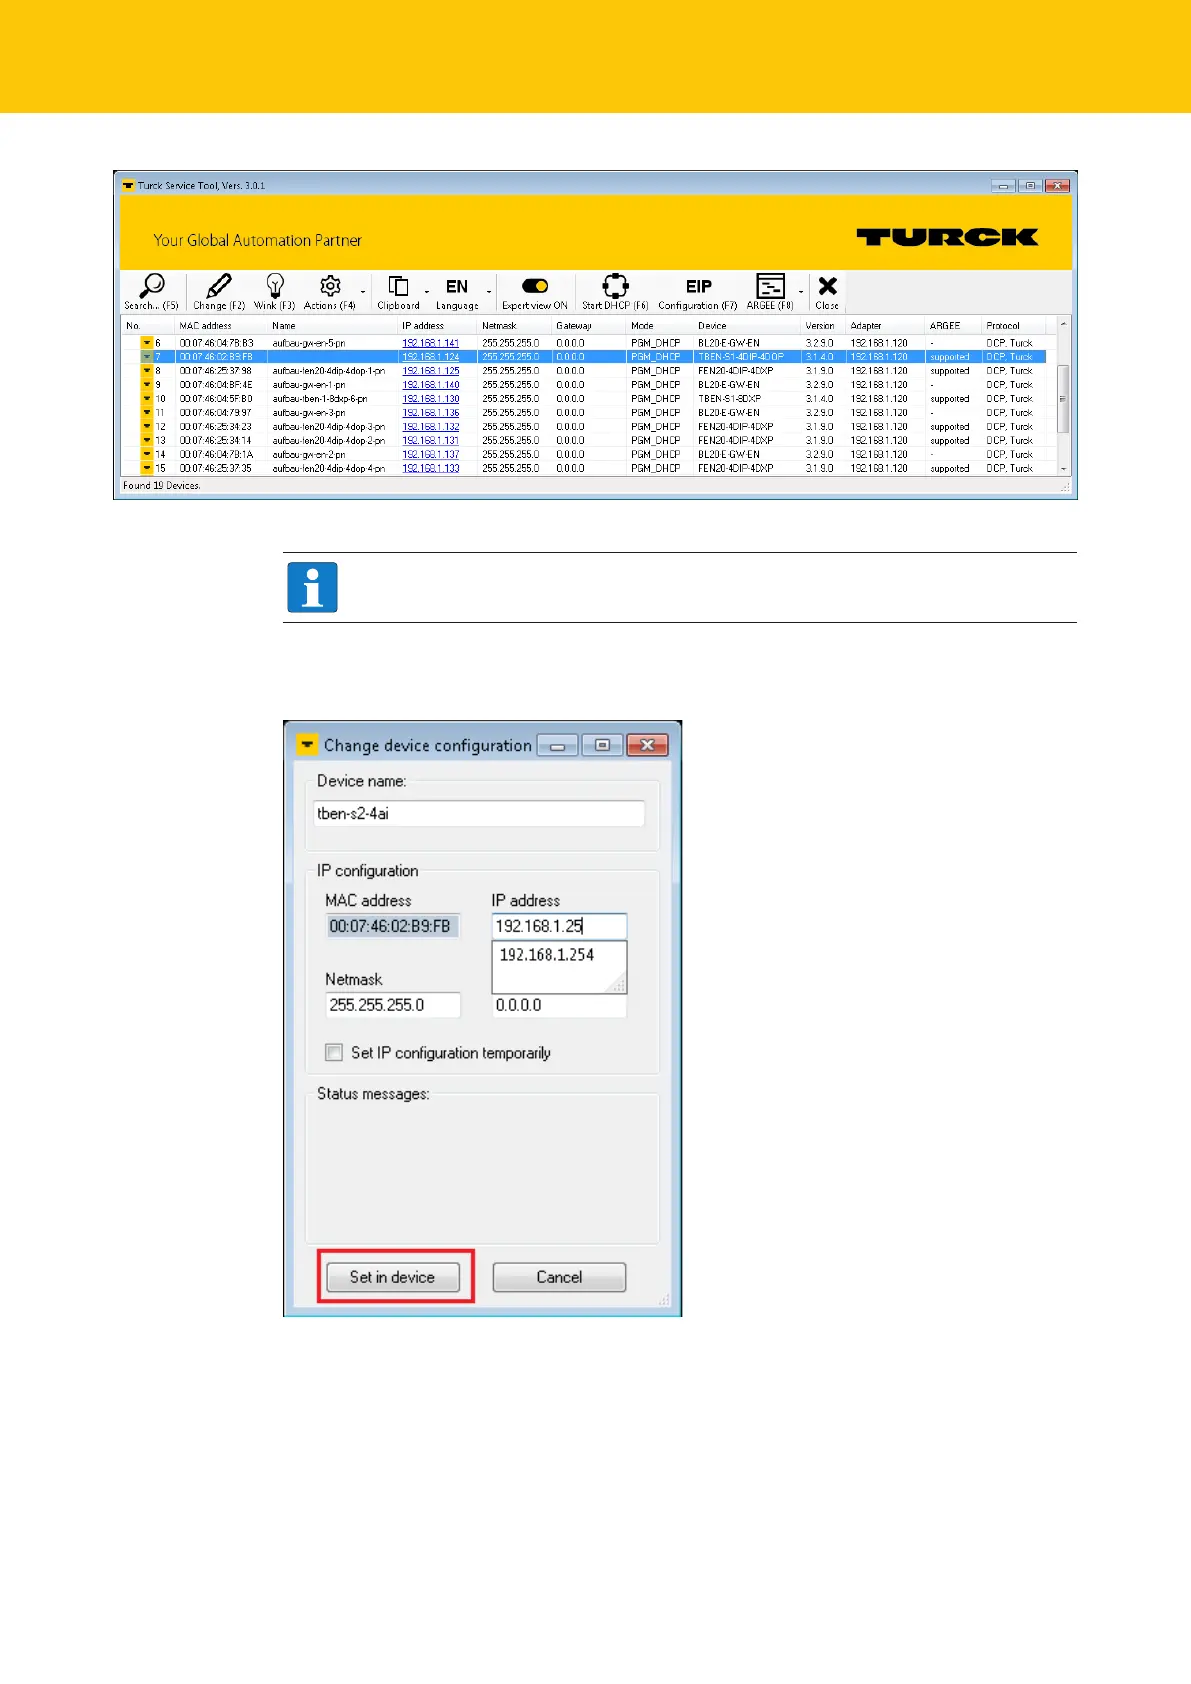The height and width of the screenshot is (1684, 1191).
Task: Open IP link 192.168.1.132
Action: point(431,427)
